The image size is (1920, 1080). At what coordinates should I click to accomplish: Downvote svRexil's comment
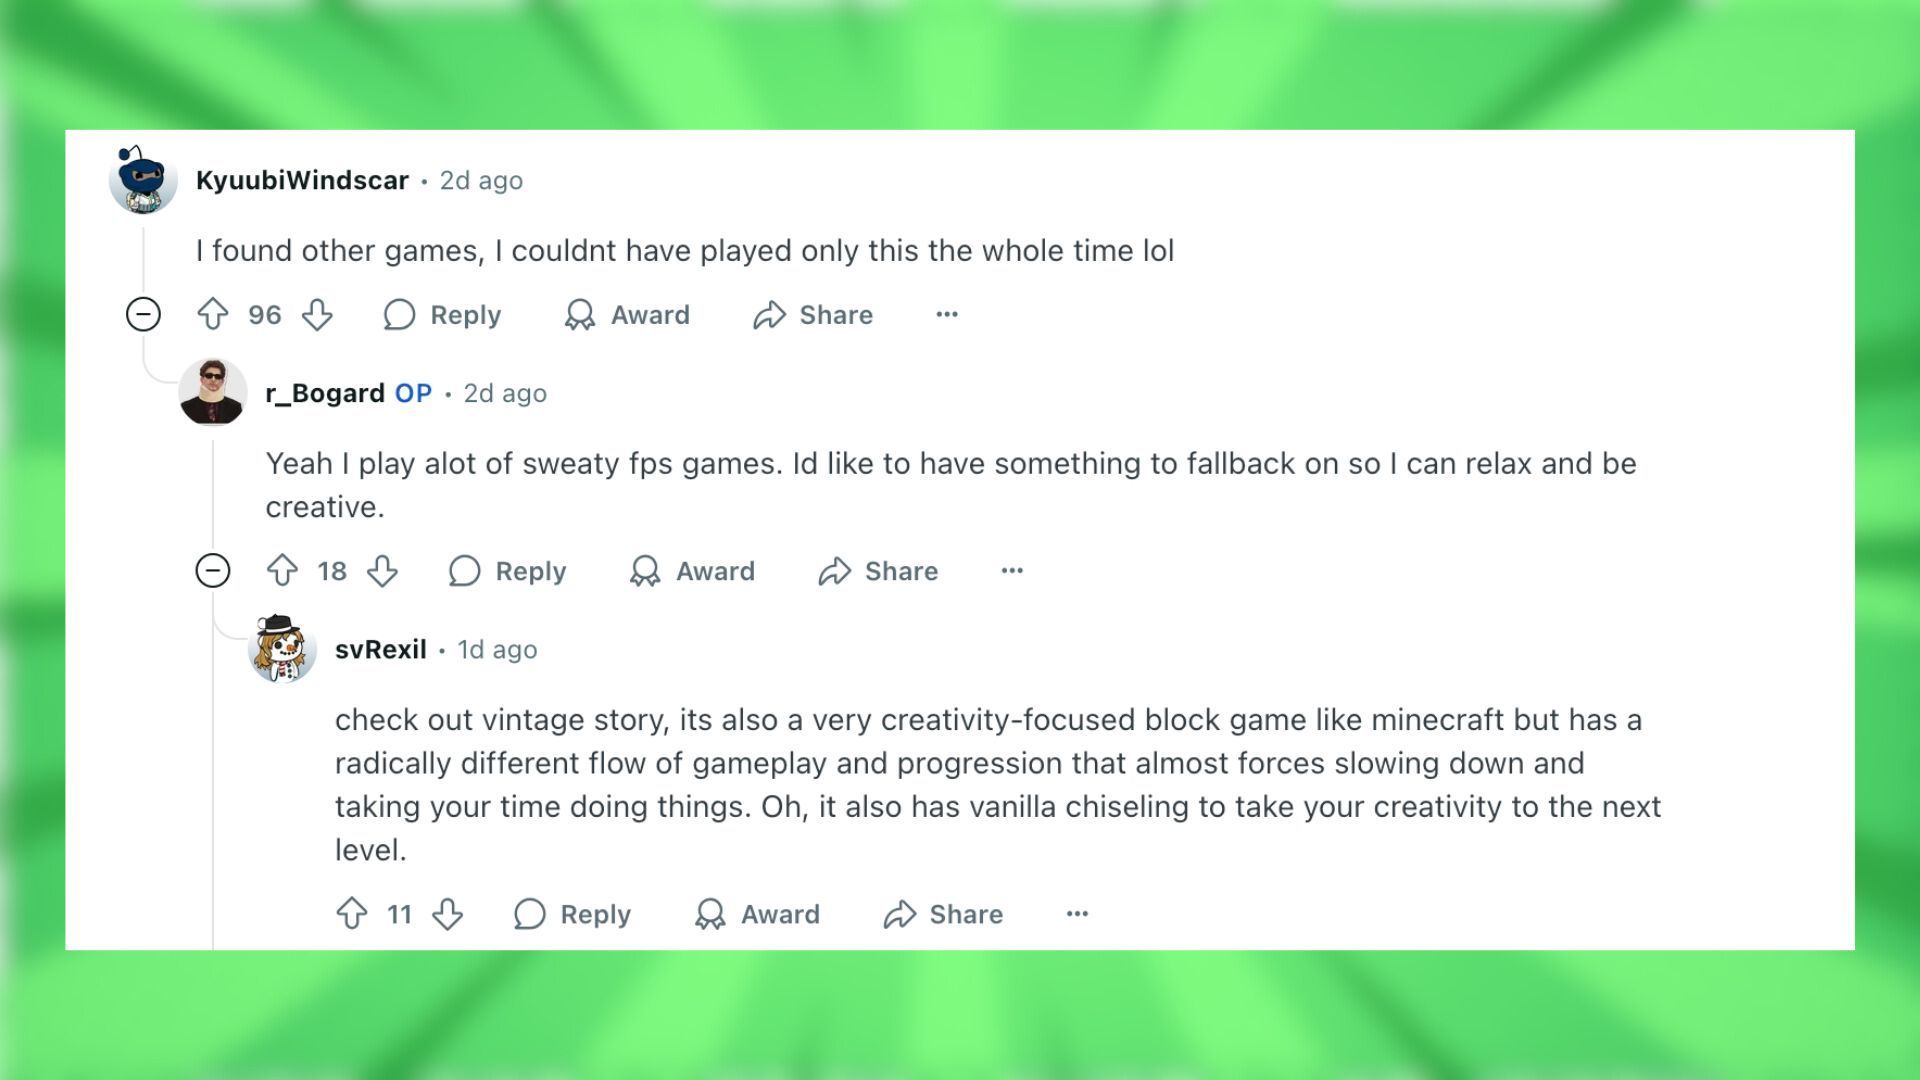449,913
